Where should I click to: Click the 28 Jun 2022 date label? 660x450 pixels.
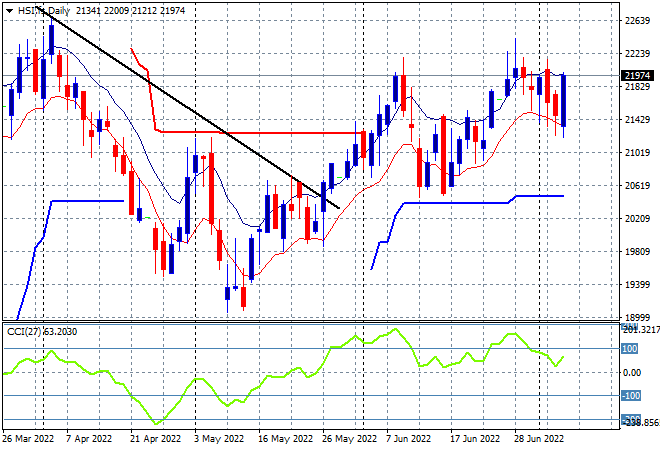click(539, 439)
